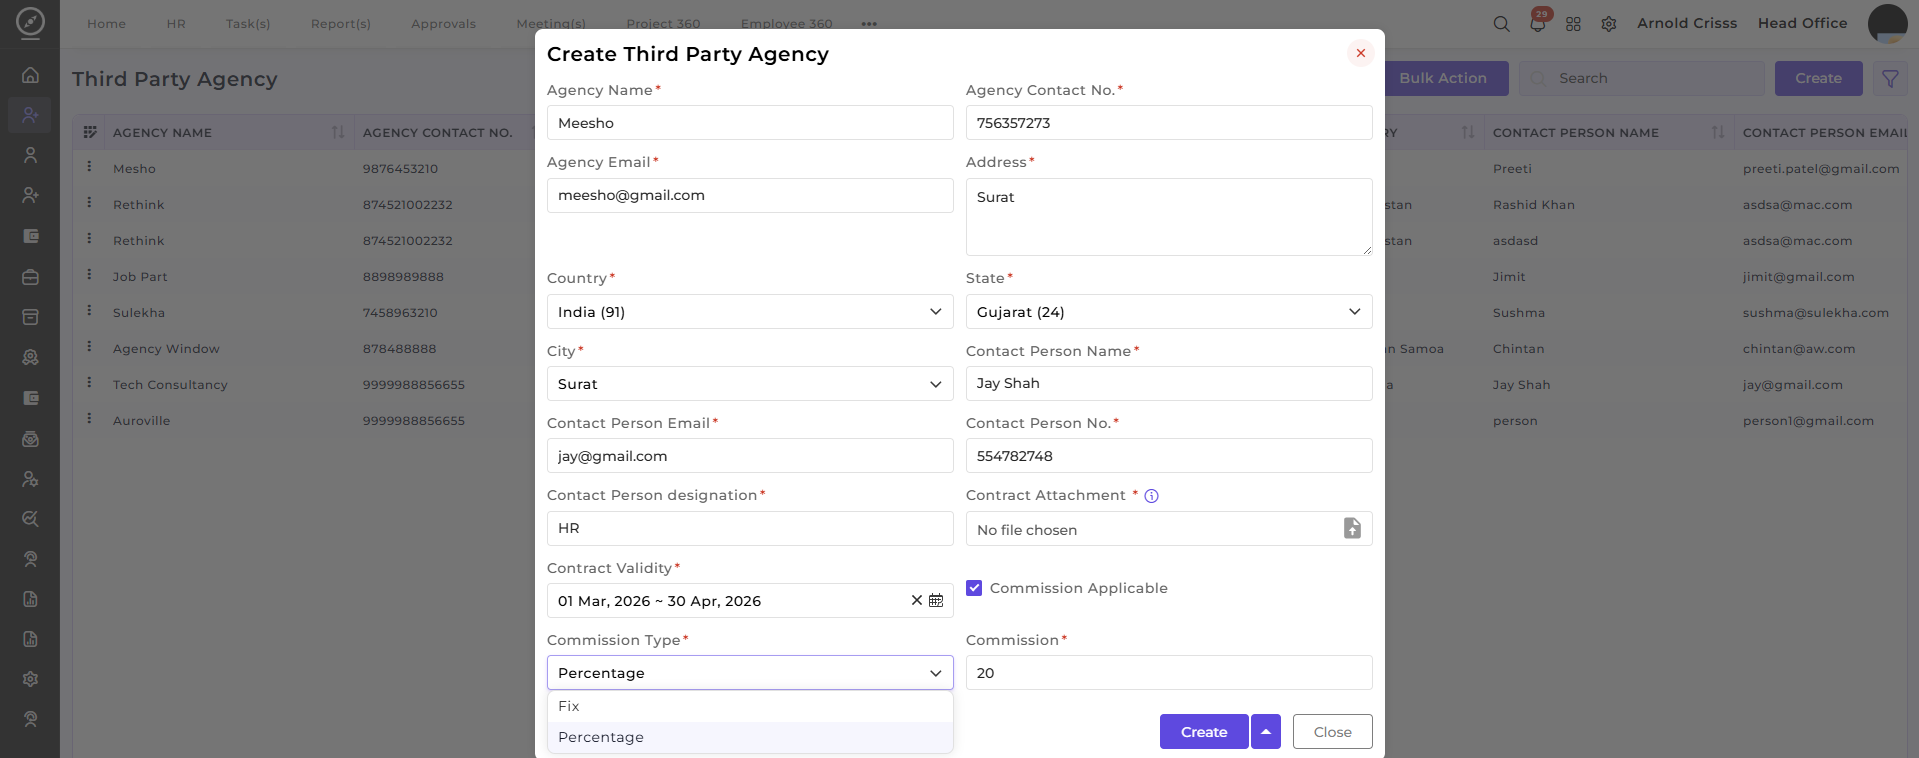Viewport: 1919px width, 758px height.
Task: Click the contract attachment upload file icon
Action: point(1352,528)
